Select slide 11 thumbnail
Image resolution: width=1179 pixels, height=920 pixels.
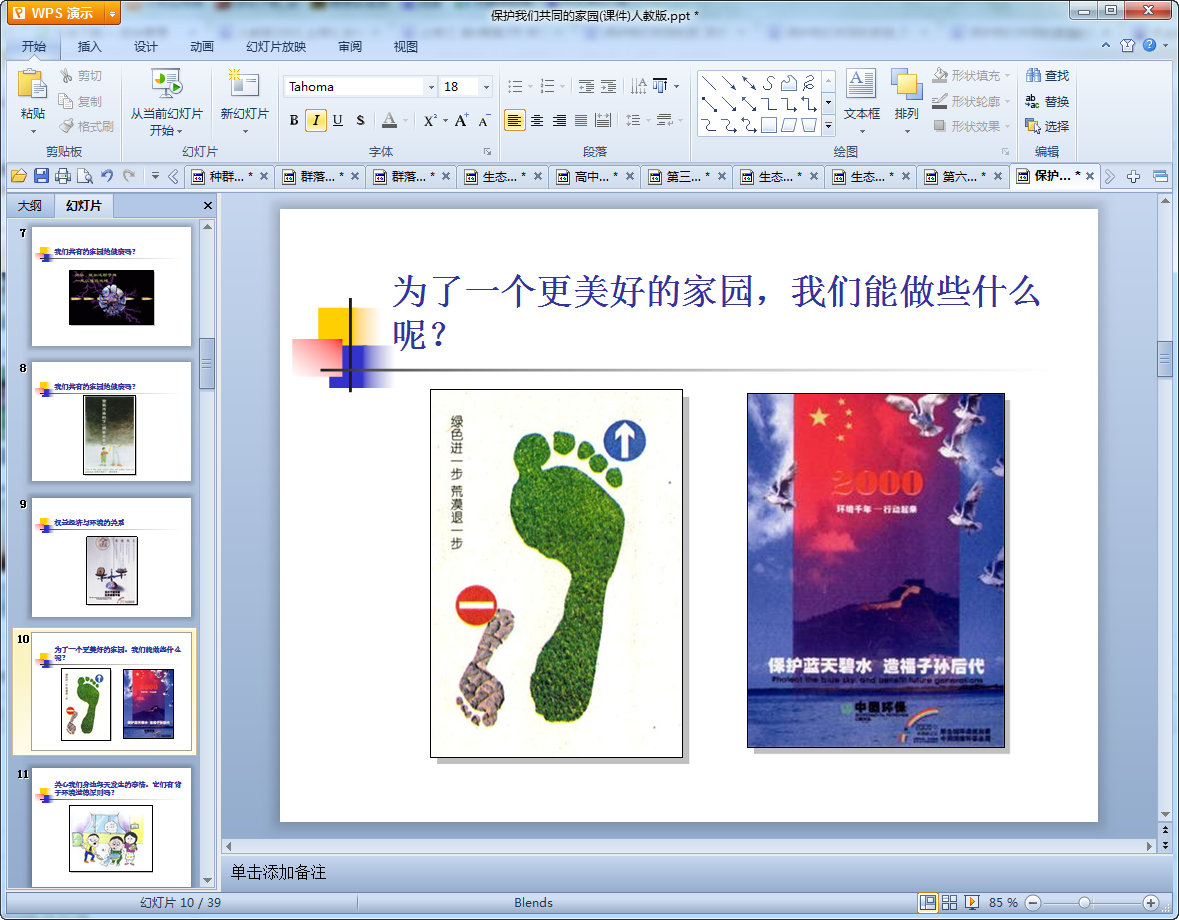click(x=111, y=827)
